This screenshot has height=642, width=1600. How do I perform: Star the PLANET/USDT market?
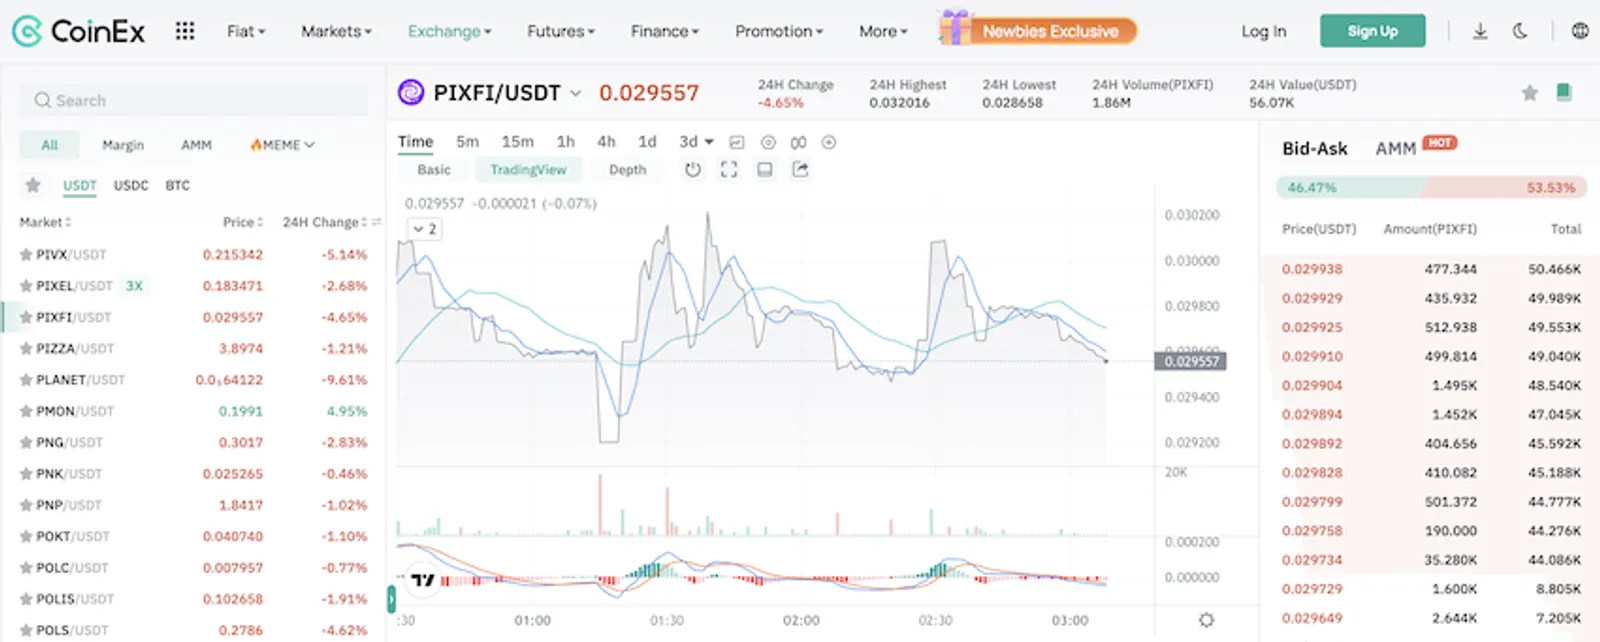coord(26,380)
